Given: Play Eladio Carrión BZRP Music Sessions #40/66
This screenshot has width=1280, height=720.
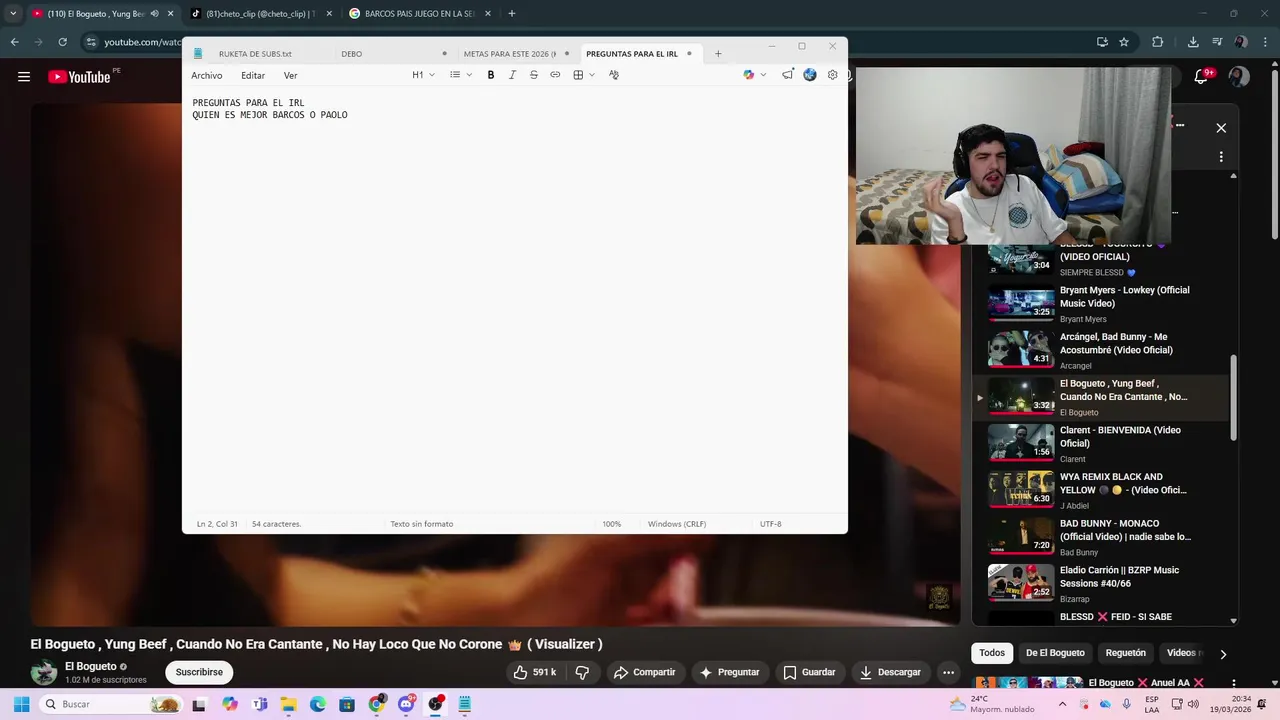Looking at the screenshot, I should tap(1100, 584).
